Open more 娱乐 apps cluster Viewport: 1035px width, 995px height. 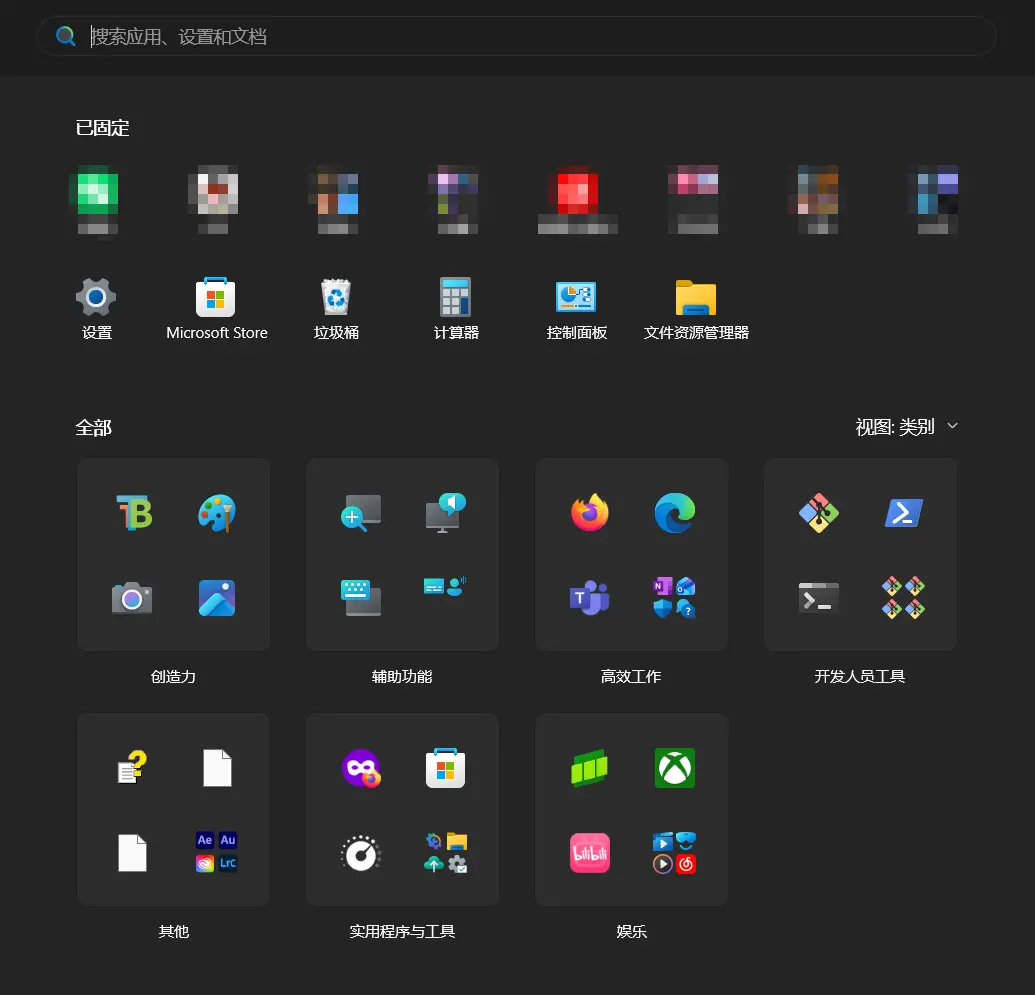[x=675, y=852]
